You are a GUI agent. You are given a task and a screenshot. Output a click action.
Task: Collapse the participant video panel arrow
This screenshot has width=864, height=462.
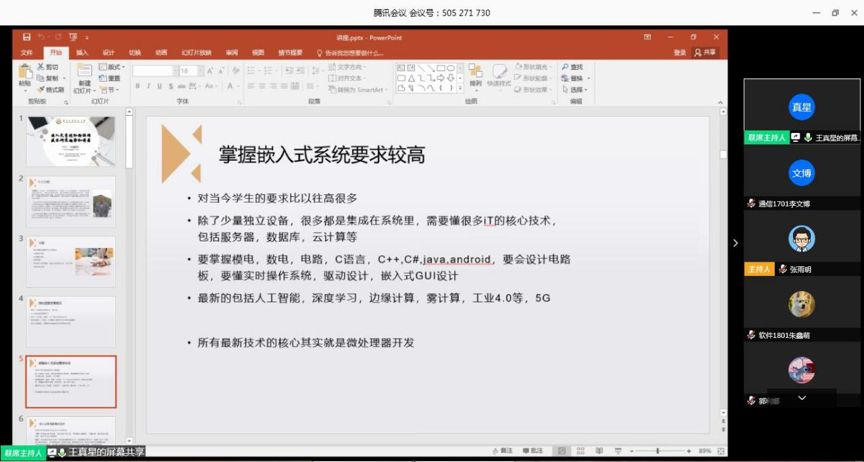pos(736,243)
